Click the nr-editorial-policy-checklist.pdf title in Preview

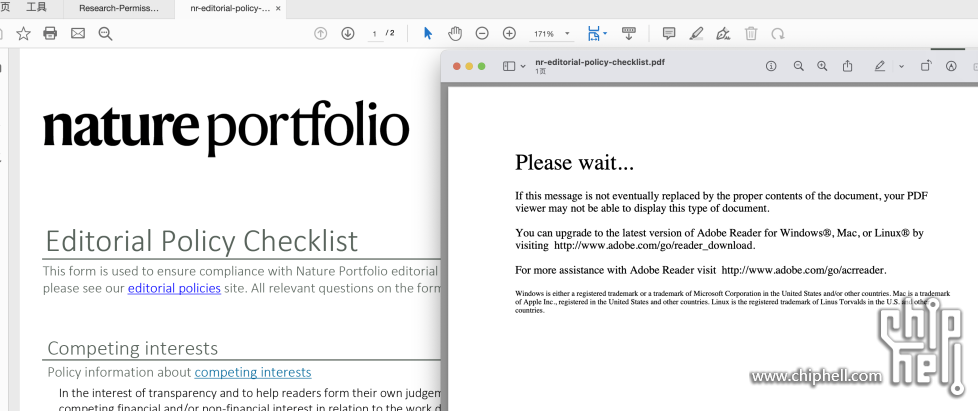(x=599, y=62)
